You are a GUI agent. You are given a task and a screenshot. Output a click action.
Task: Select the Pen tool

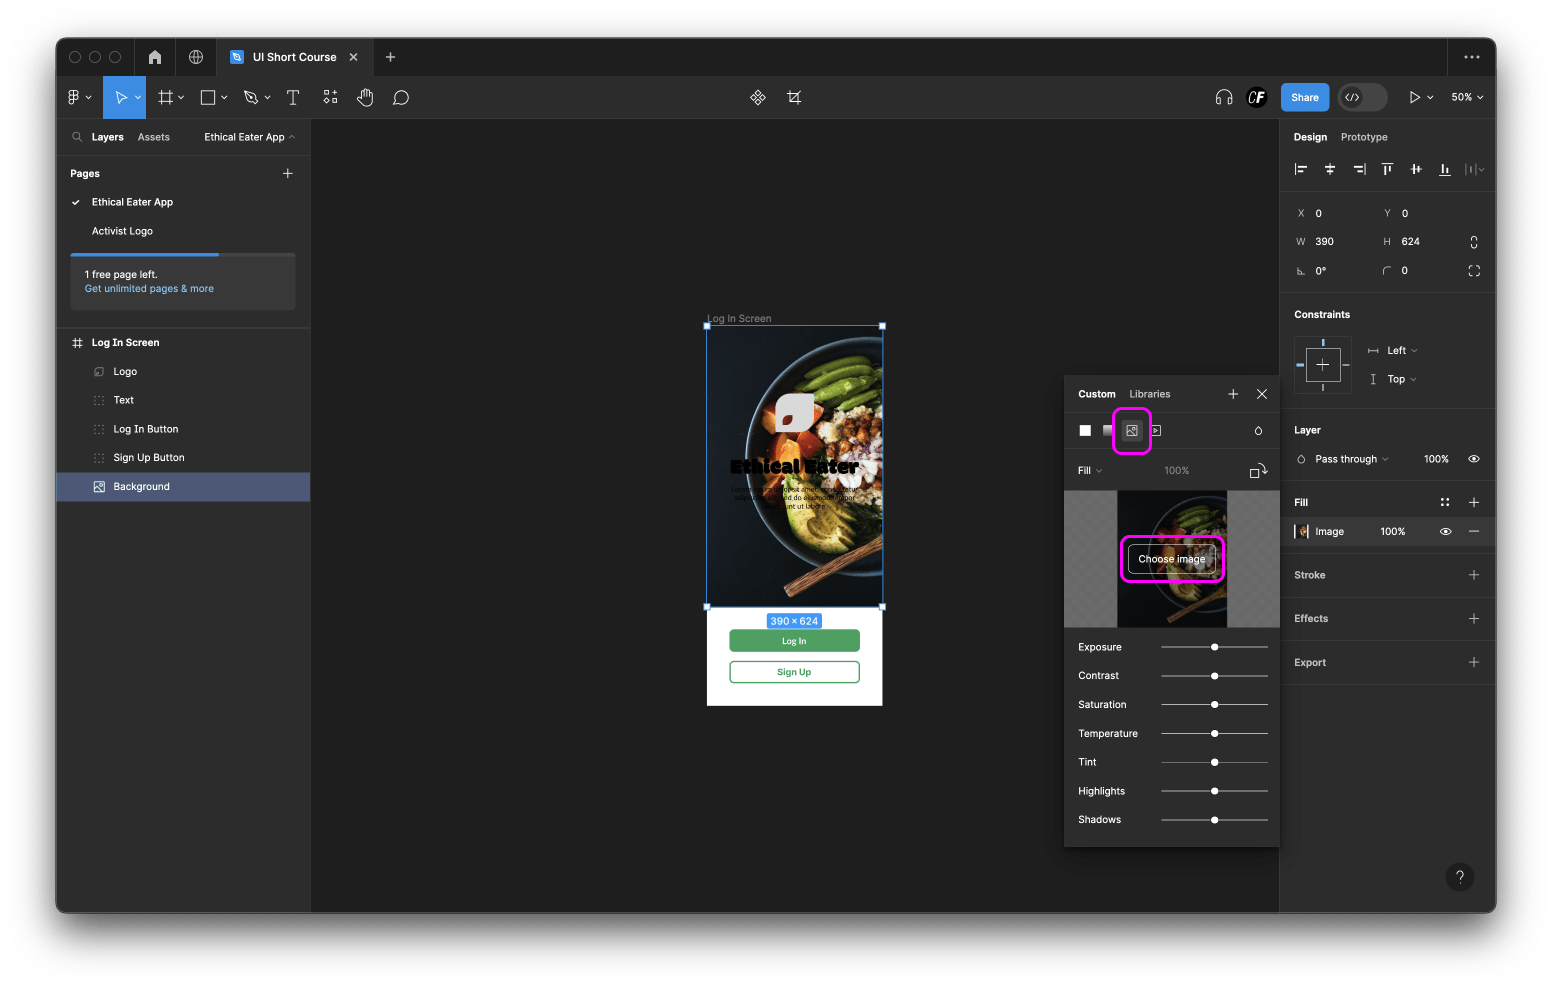click(x=251, y=97)
